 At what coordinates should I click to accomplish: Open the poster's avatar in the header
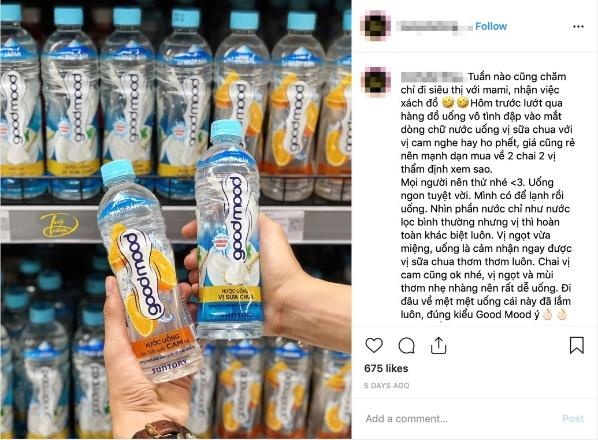pos(375,26)
